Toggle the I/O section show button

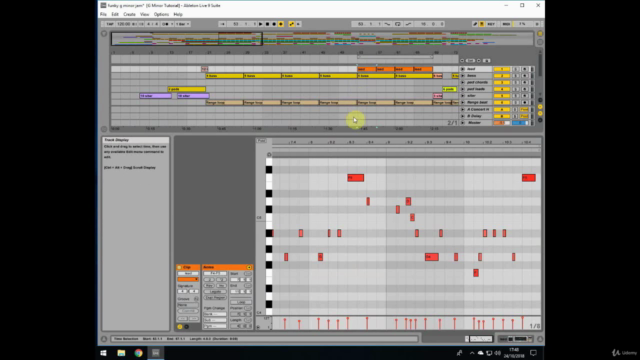[x=540, y=100]
